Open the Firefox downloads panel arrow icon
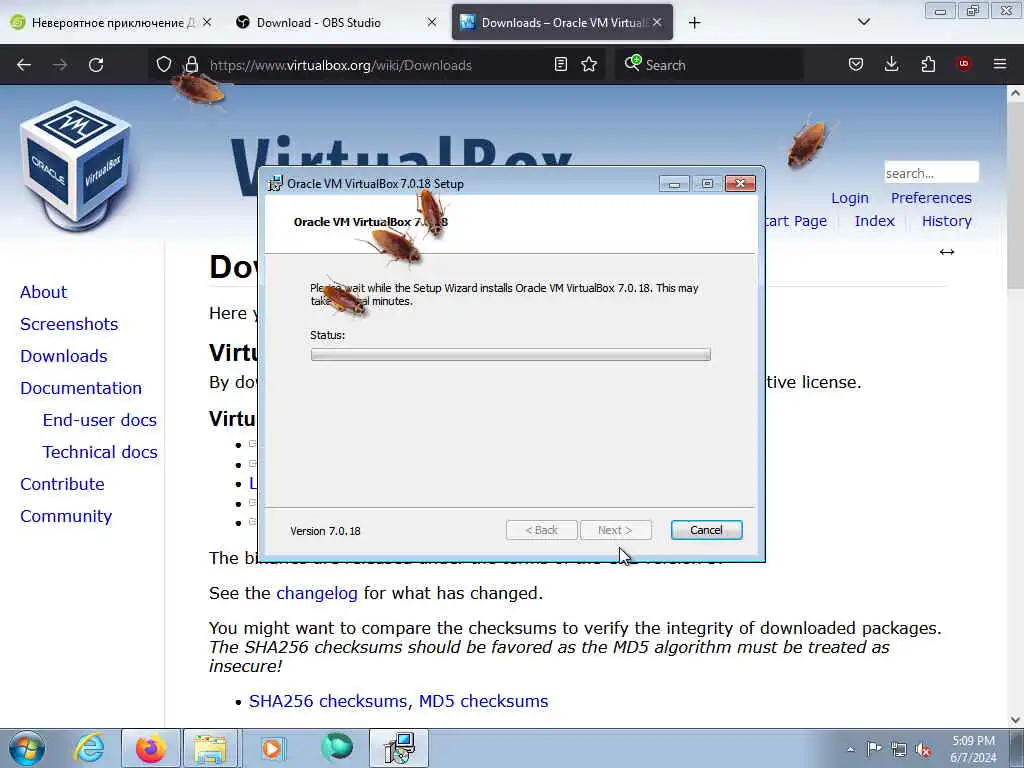1024x768 pixels. point(891,65)
